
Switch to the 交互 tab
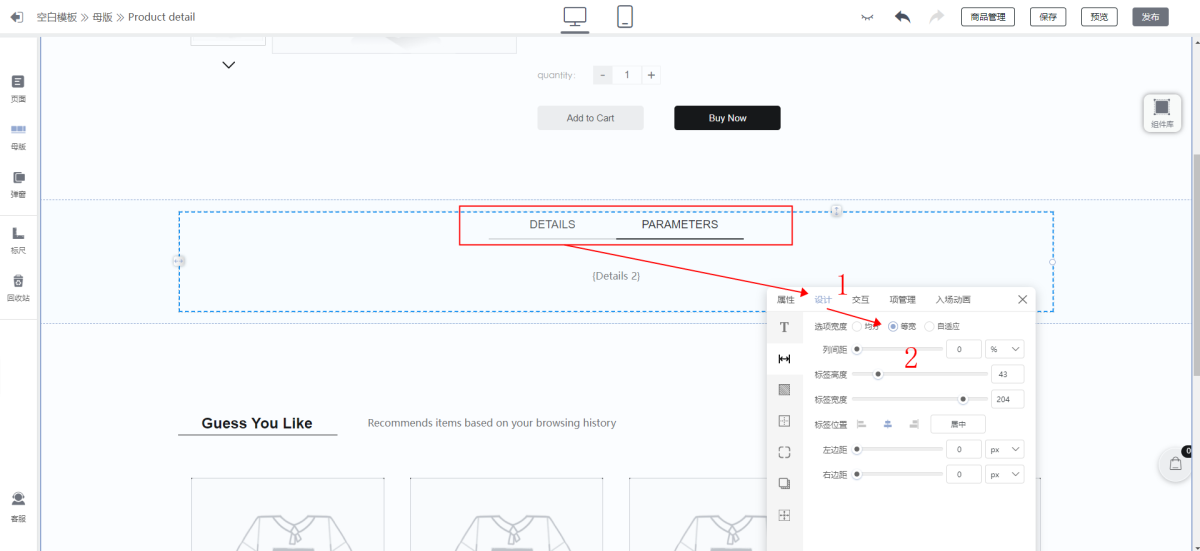(x=860, y=299)
